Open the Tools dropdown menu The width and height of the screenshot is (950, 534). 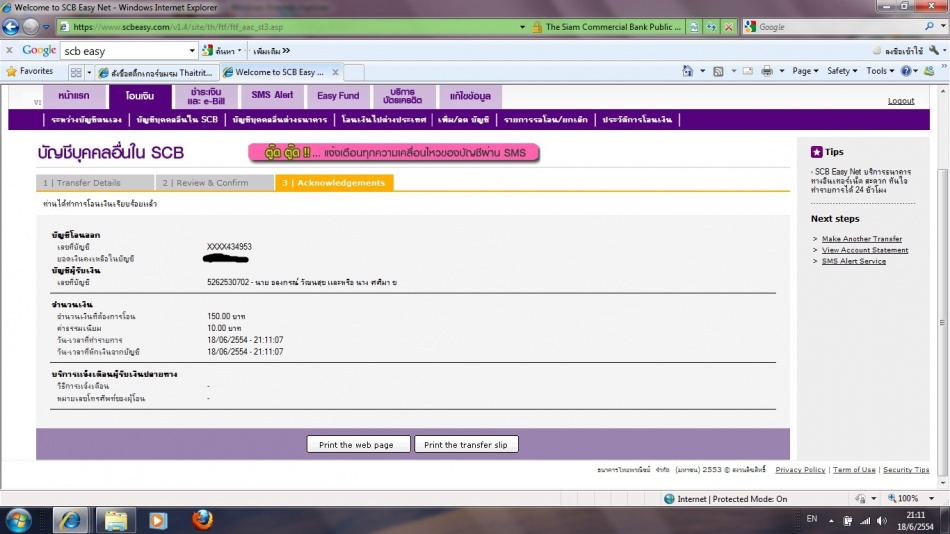pos(880,71)
